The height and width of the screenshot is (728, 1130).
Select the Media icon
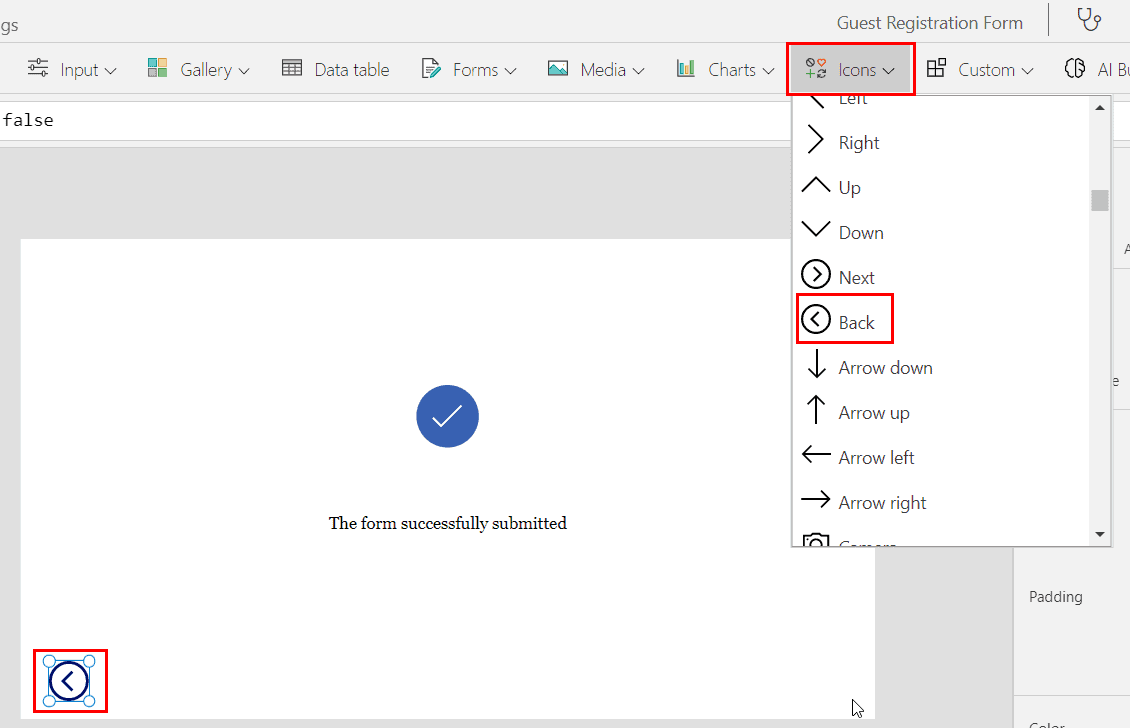[x=557, y=69]
